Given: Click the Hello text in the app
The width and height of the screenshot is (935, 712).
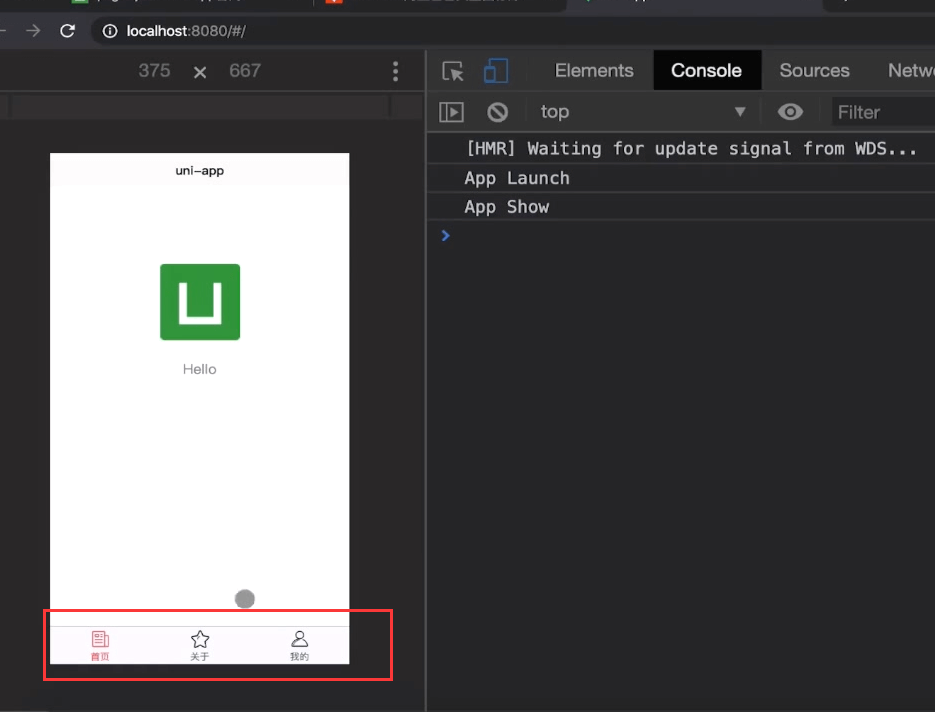Looking at the screenshot, I should (x=200, y=369).
